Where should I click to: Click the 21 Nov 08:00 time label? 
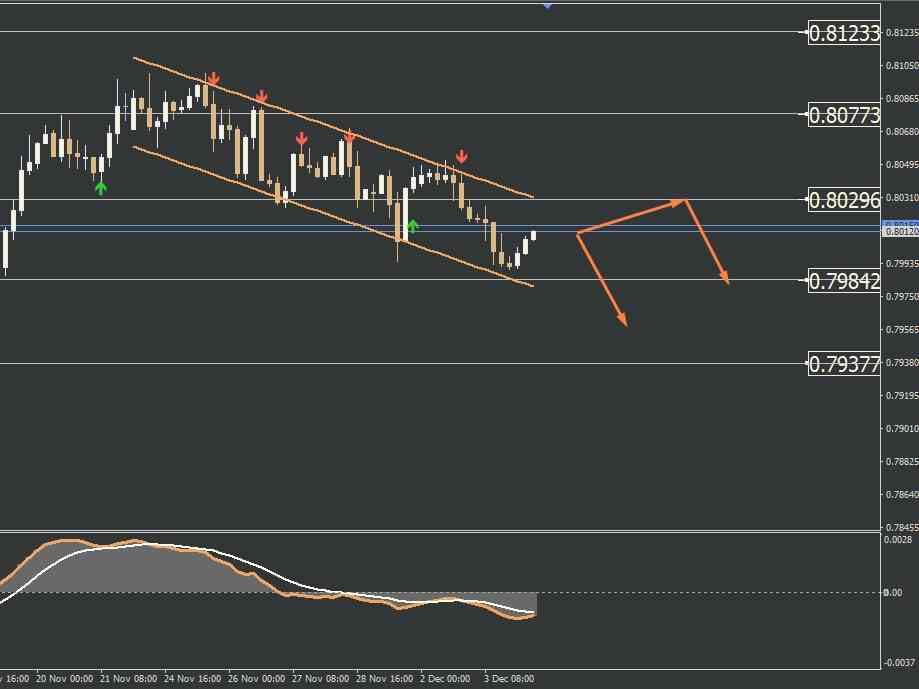[129, 678]
